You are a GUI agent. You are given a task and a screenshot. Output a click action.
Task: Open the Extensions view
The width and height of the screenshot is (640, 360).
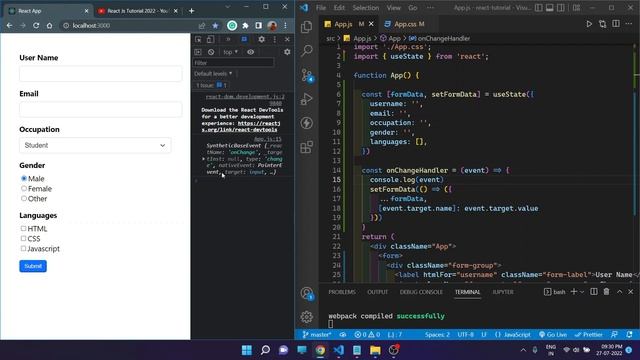point(307,147)
